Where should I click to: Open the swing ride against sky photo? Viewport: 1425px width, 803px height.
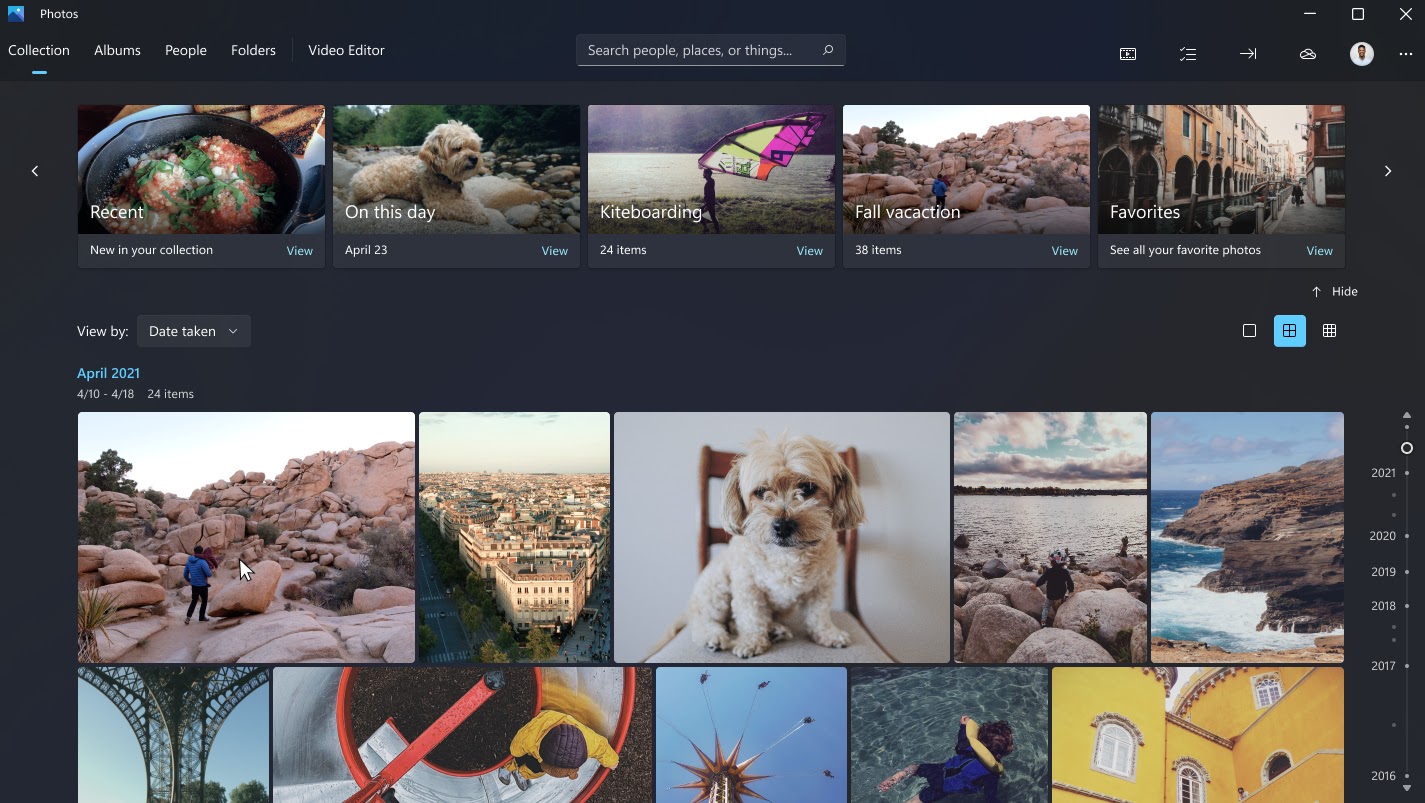tap(751, 735)
